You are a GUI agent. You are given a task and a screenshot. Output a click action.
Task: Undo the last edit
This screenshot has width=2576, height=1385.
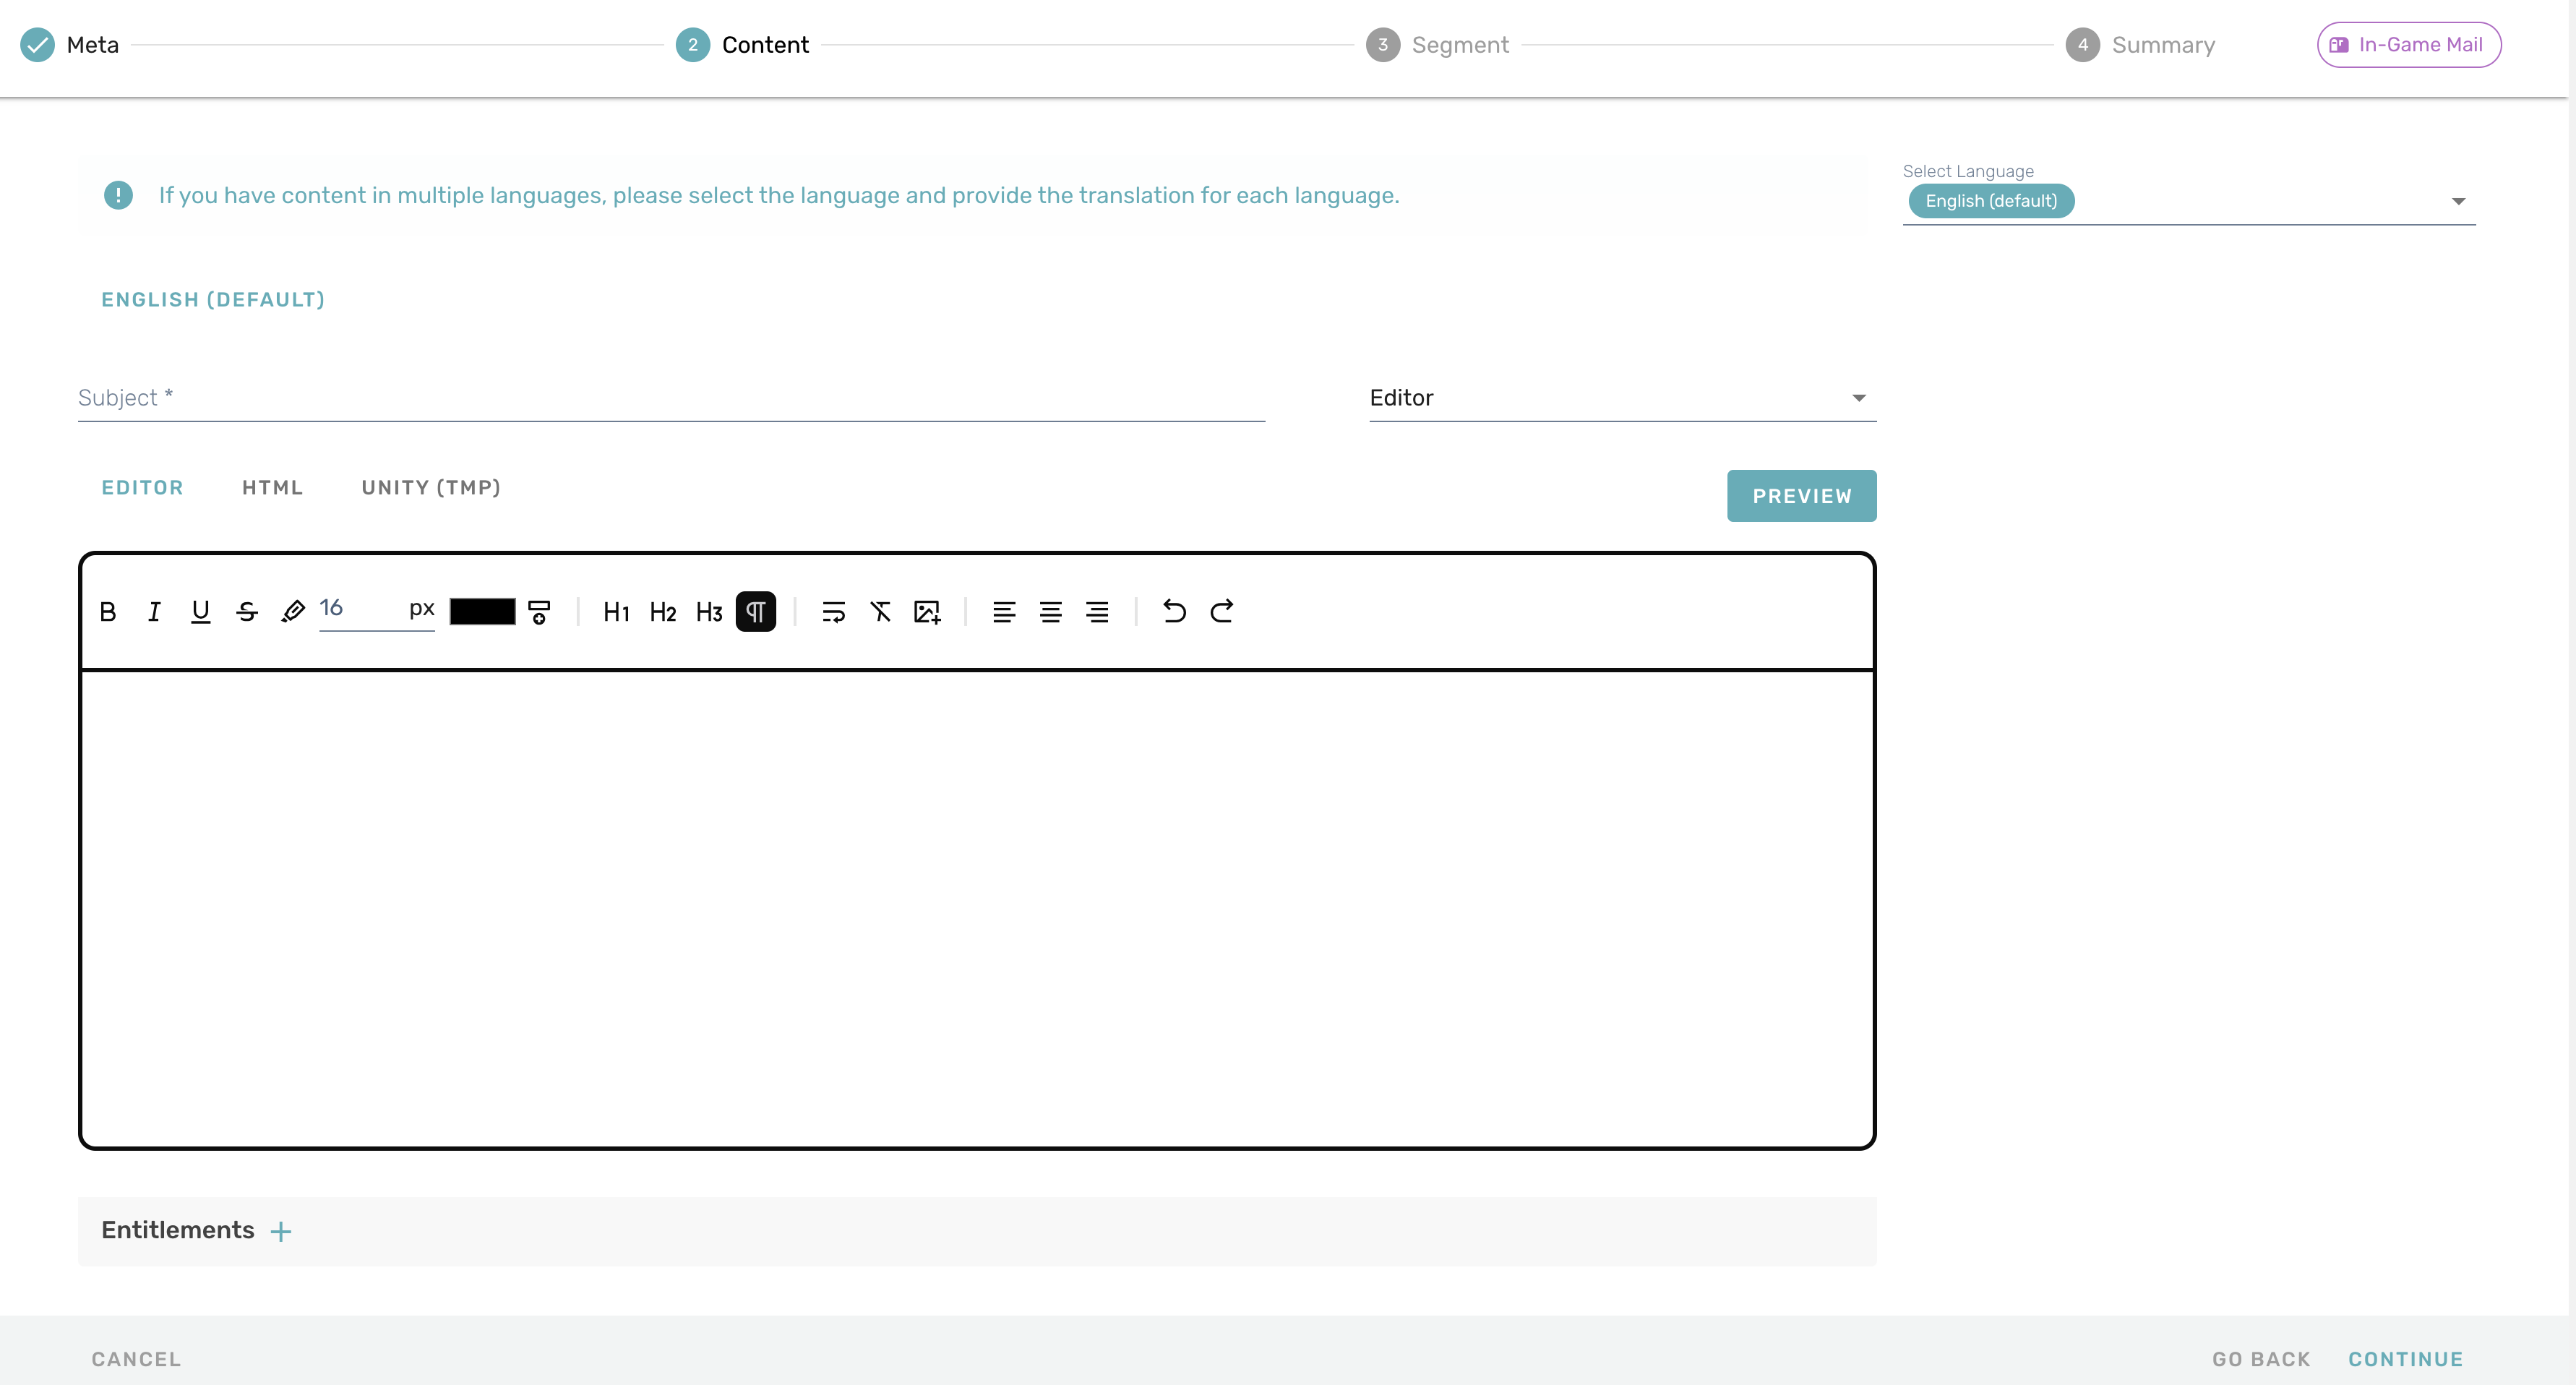click(1174, 612)
